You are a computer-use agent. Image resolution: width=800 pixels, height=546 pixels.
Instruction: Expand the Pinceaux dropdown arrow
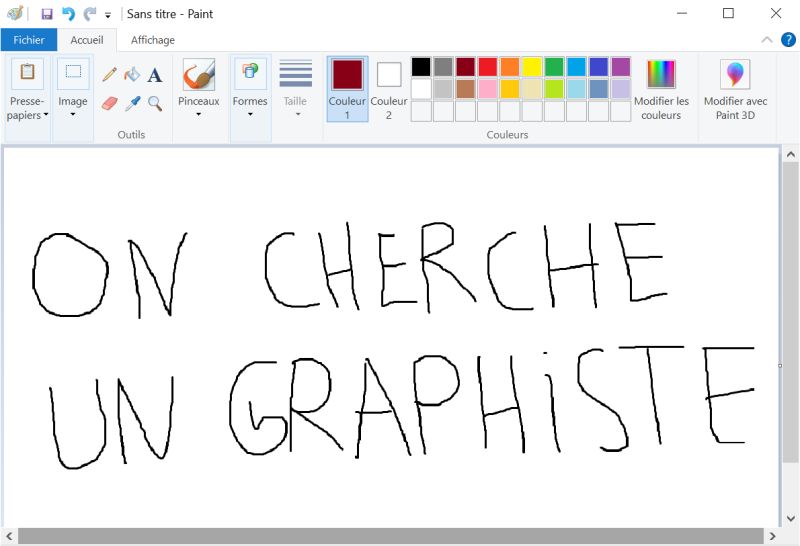[198, 114]
